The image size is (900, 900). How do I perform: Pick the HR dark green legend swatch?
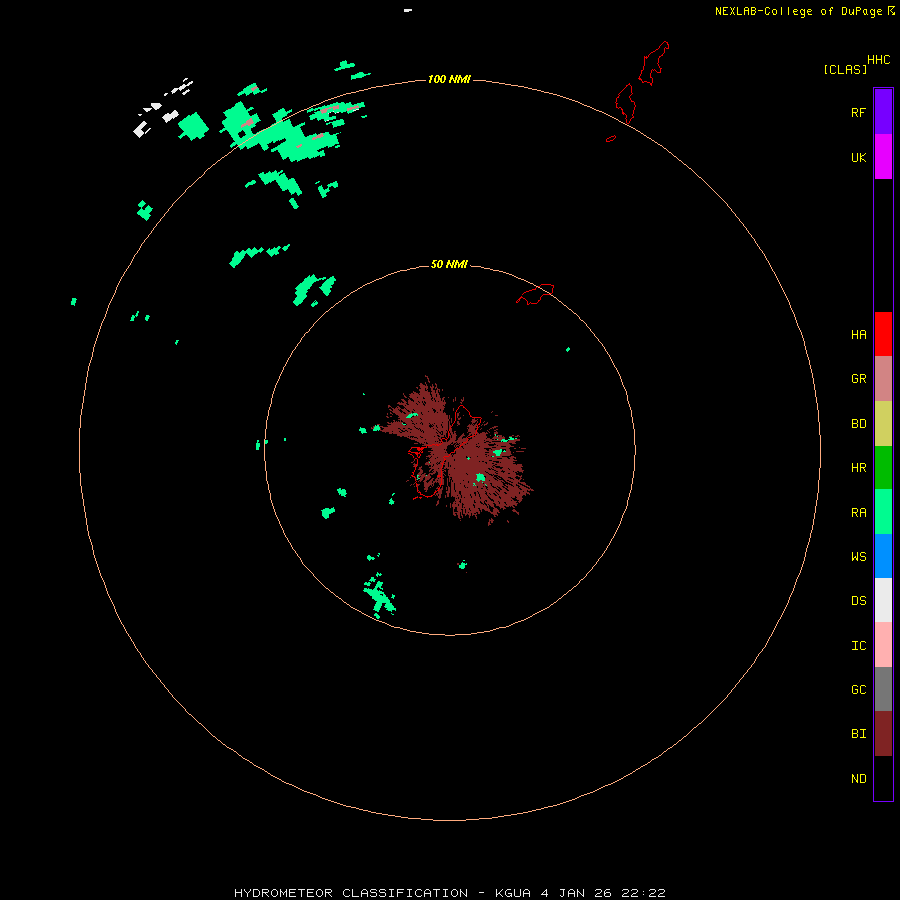pos(883,468)
